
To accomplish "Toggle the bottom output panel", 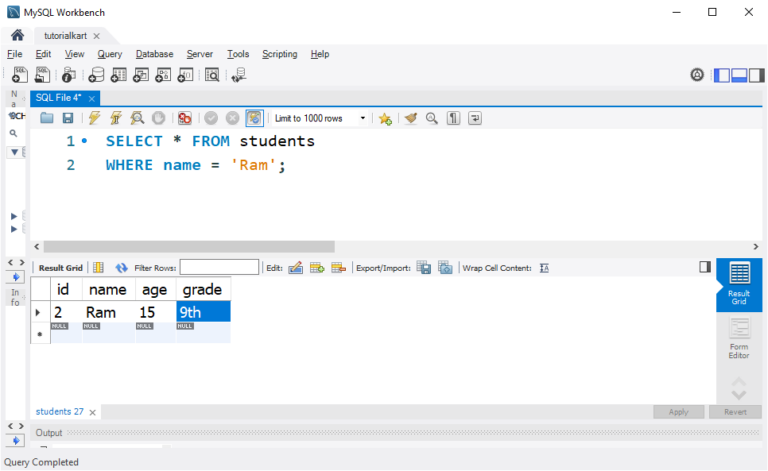I will [739, 75].
